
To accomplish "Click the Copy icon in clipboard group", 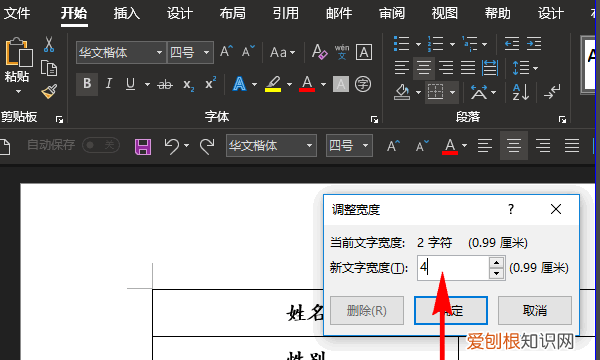I will pos(49,68).
